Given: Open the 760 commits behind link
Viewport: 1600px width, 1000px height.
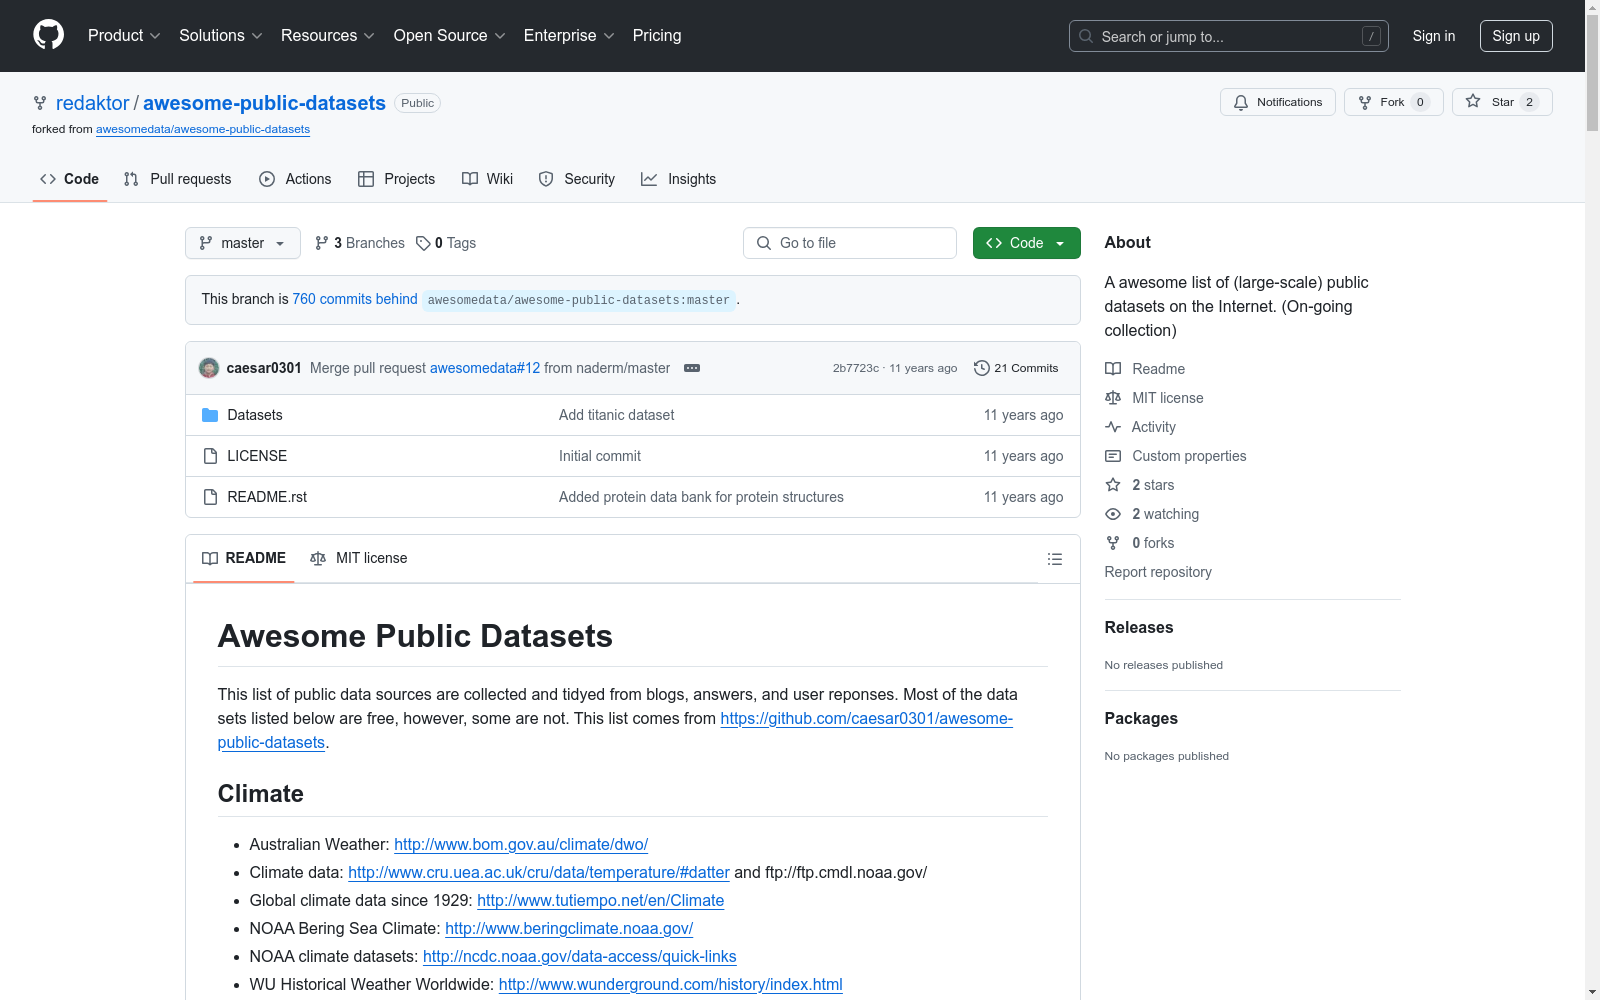Looking at the screenshot, I should (355, 299).
